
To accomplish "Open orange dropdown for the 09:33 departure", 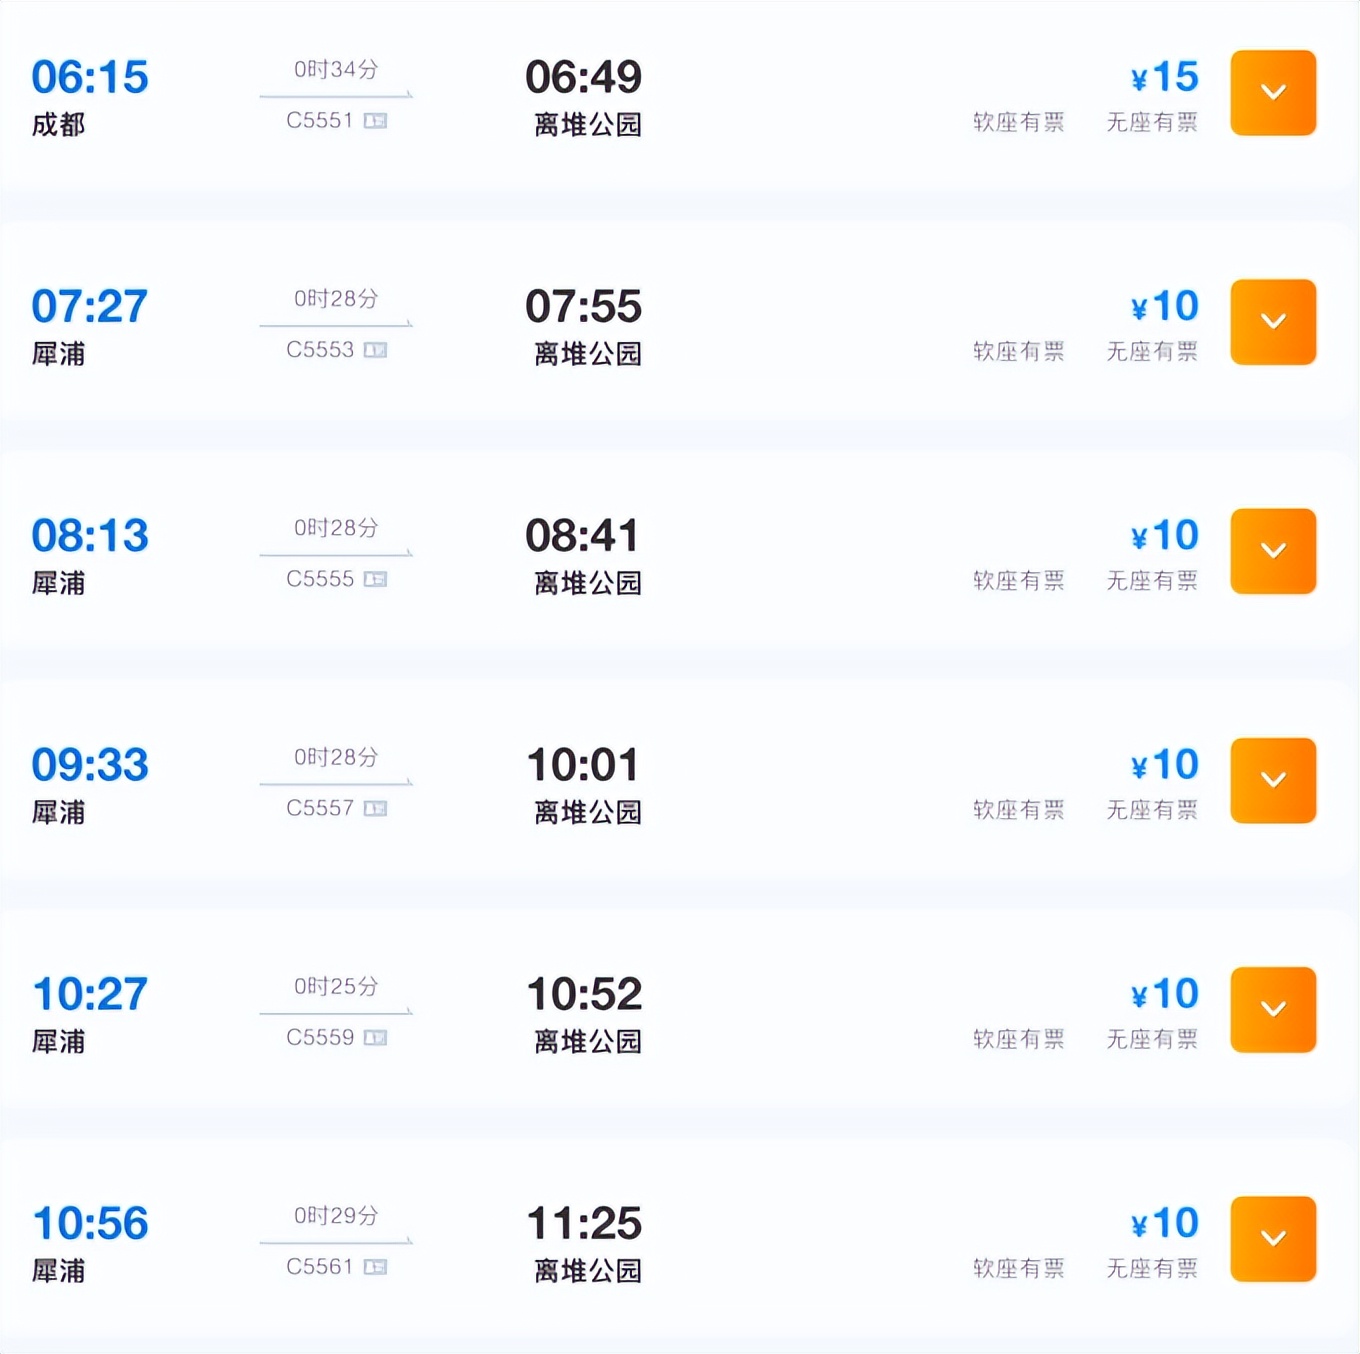I will 1272,780.
